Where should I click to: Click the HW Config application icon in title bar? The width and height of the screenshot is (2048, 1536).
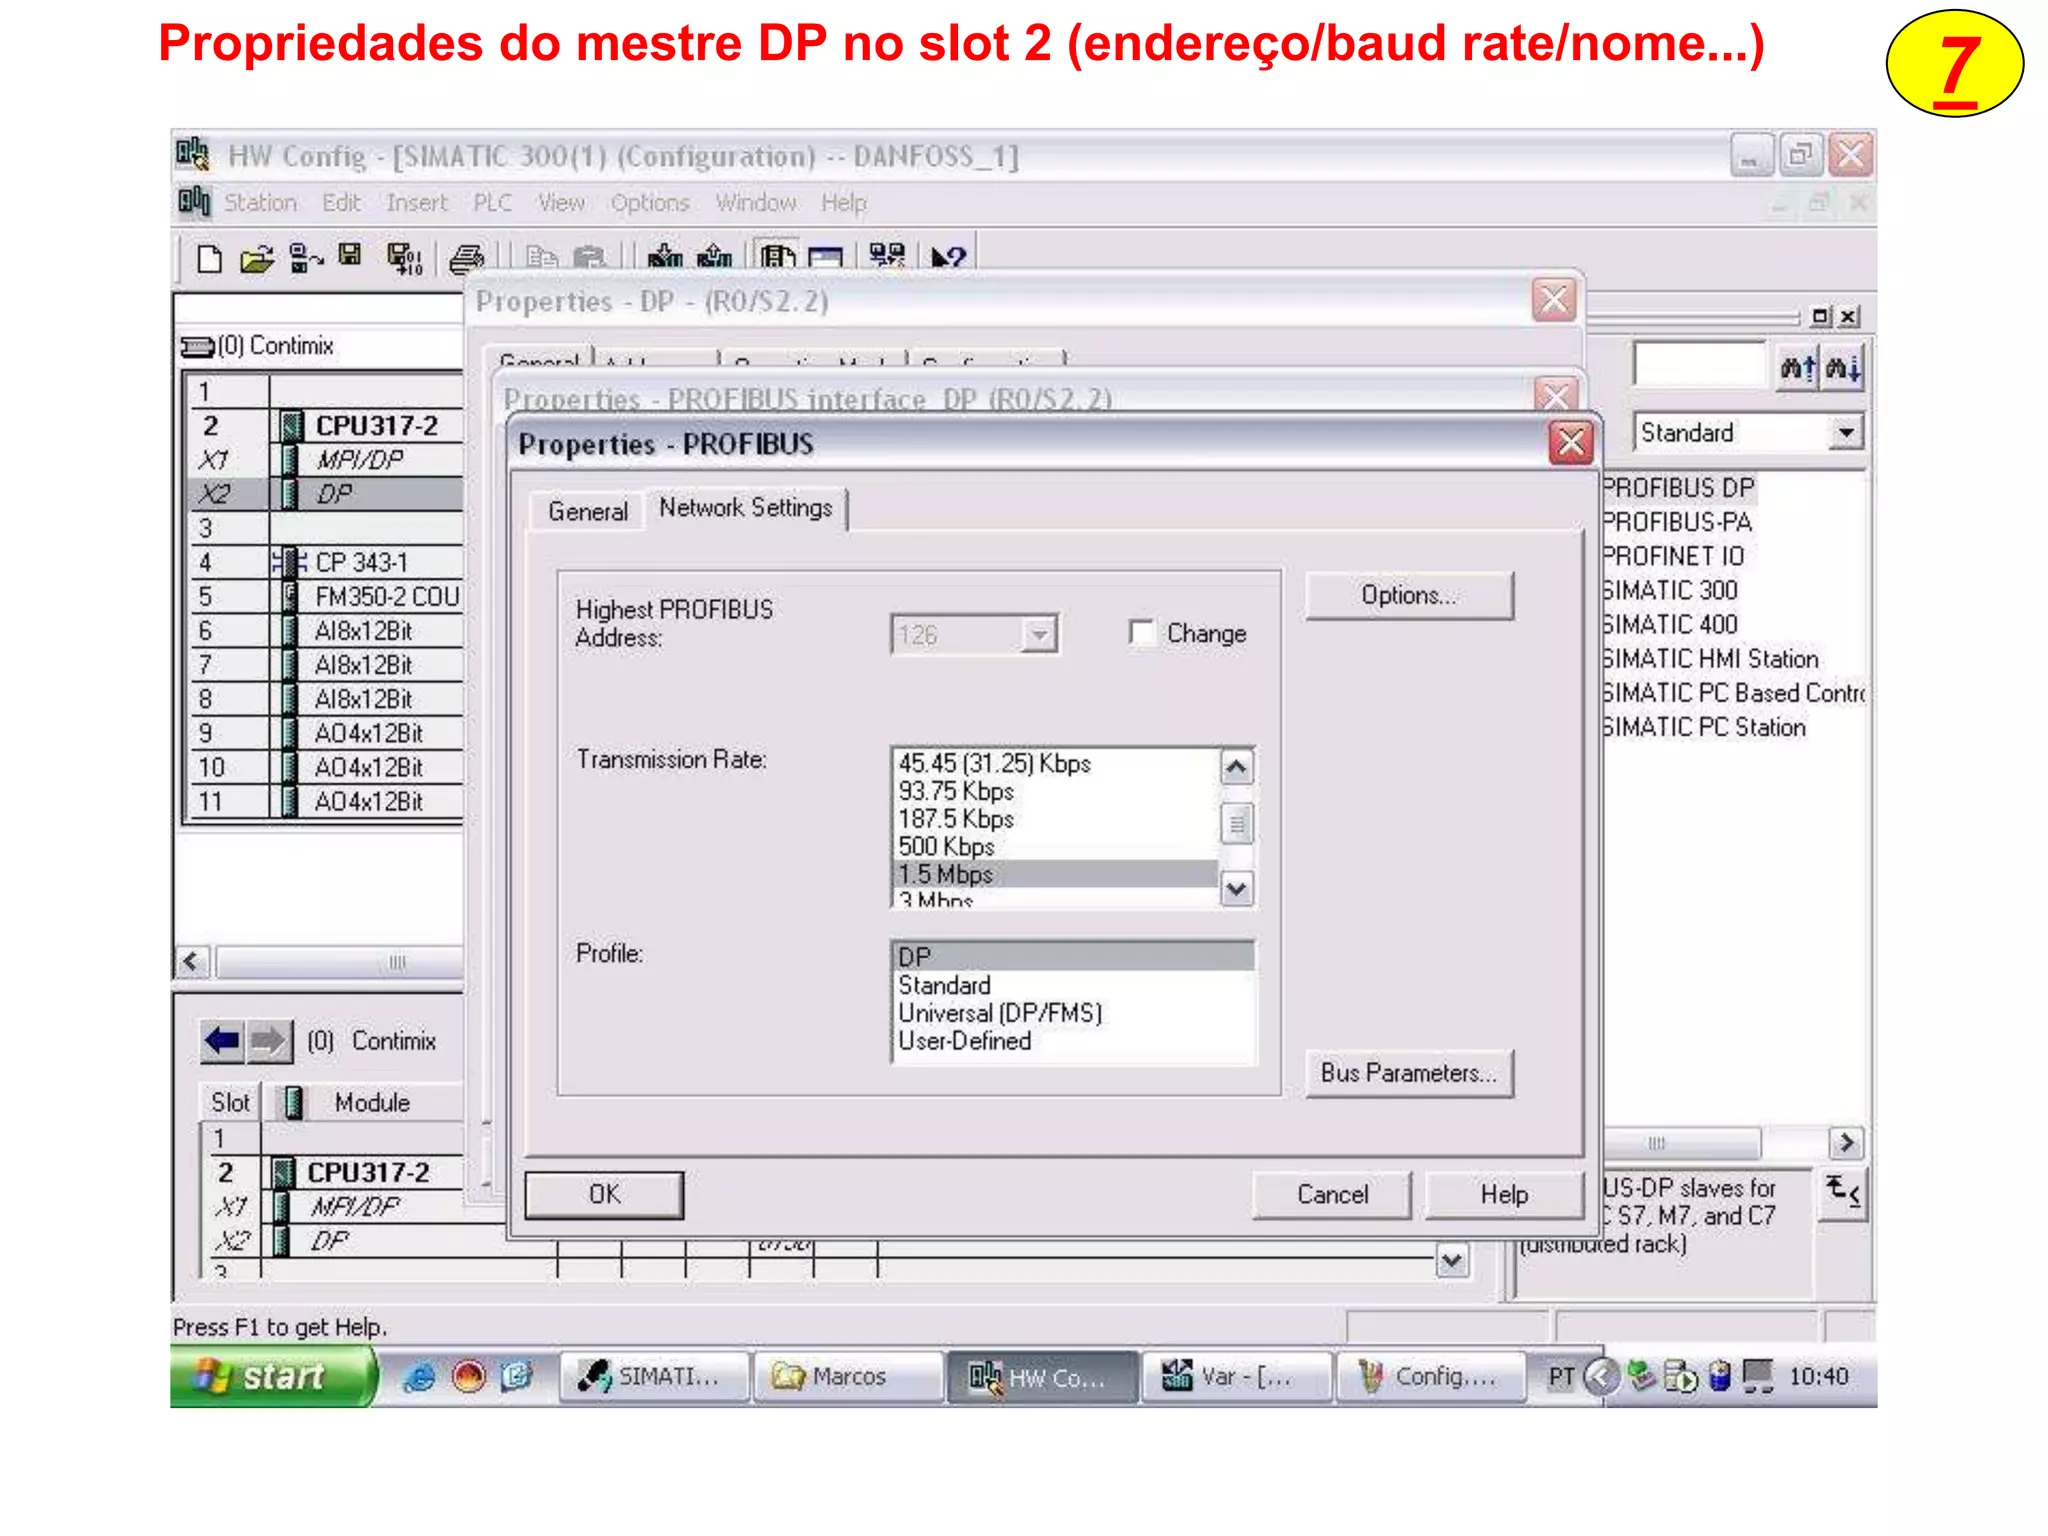click(192, 154)
